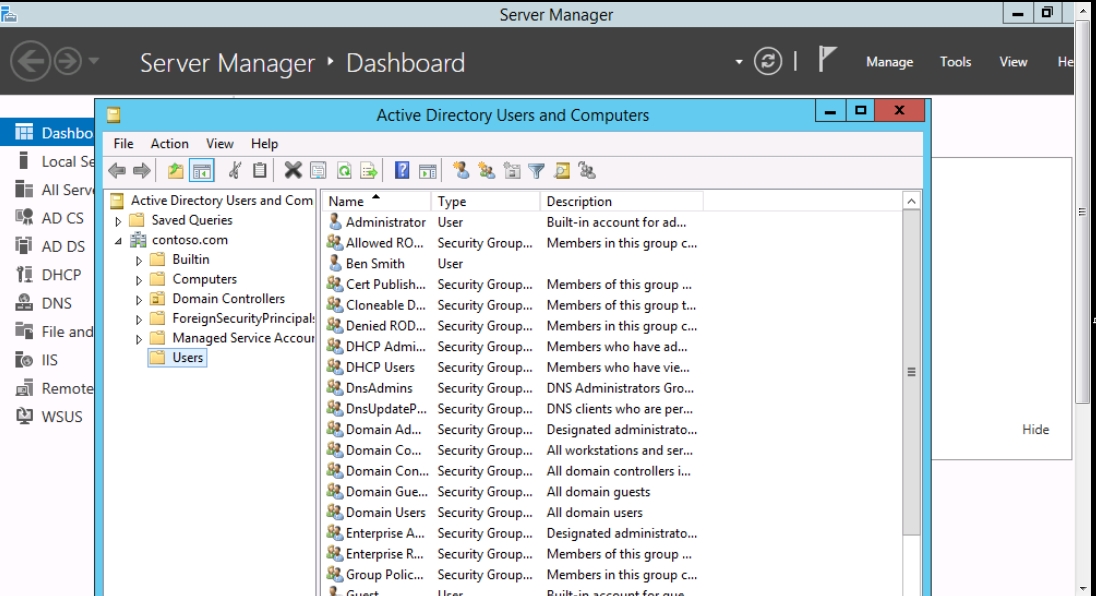Create new group with toolbar icon
The width and height of the screenshot is (1096, 596).
tap(486, 170)
